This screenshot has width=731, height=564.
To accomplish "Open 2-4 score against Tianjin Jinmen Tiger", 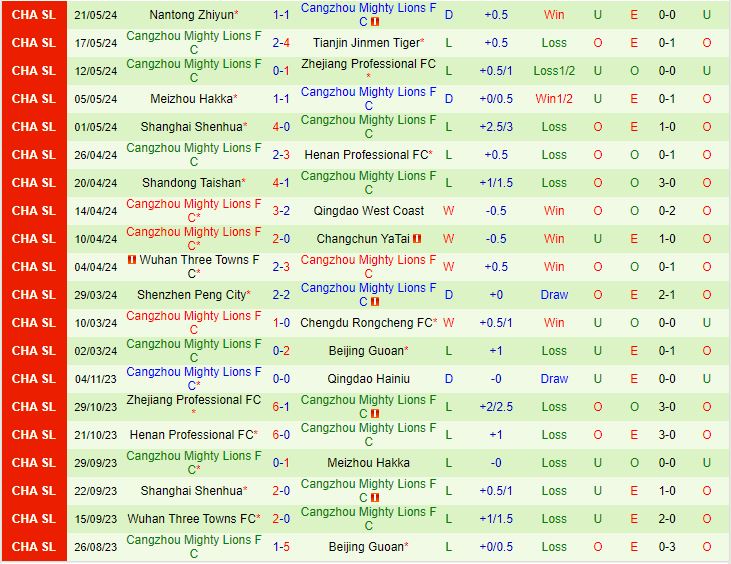I will coord(281,43).
